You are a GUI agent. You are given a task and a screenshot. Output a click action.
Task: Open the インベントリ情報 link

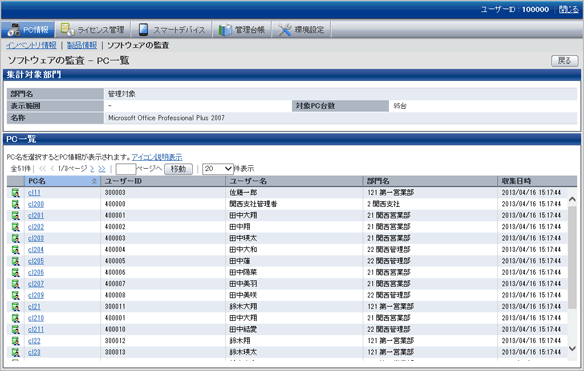coord(31,45)
